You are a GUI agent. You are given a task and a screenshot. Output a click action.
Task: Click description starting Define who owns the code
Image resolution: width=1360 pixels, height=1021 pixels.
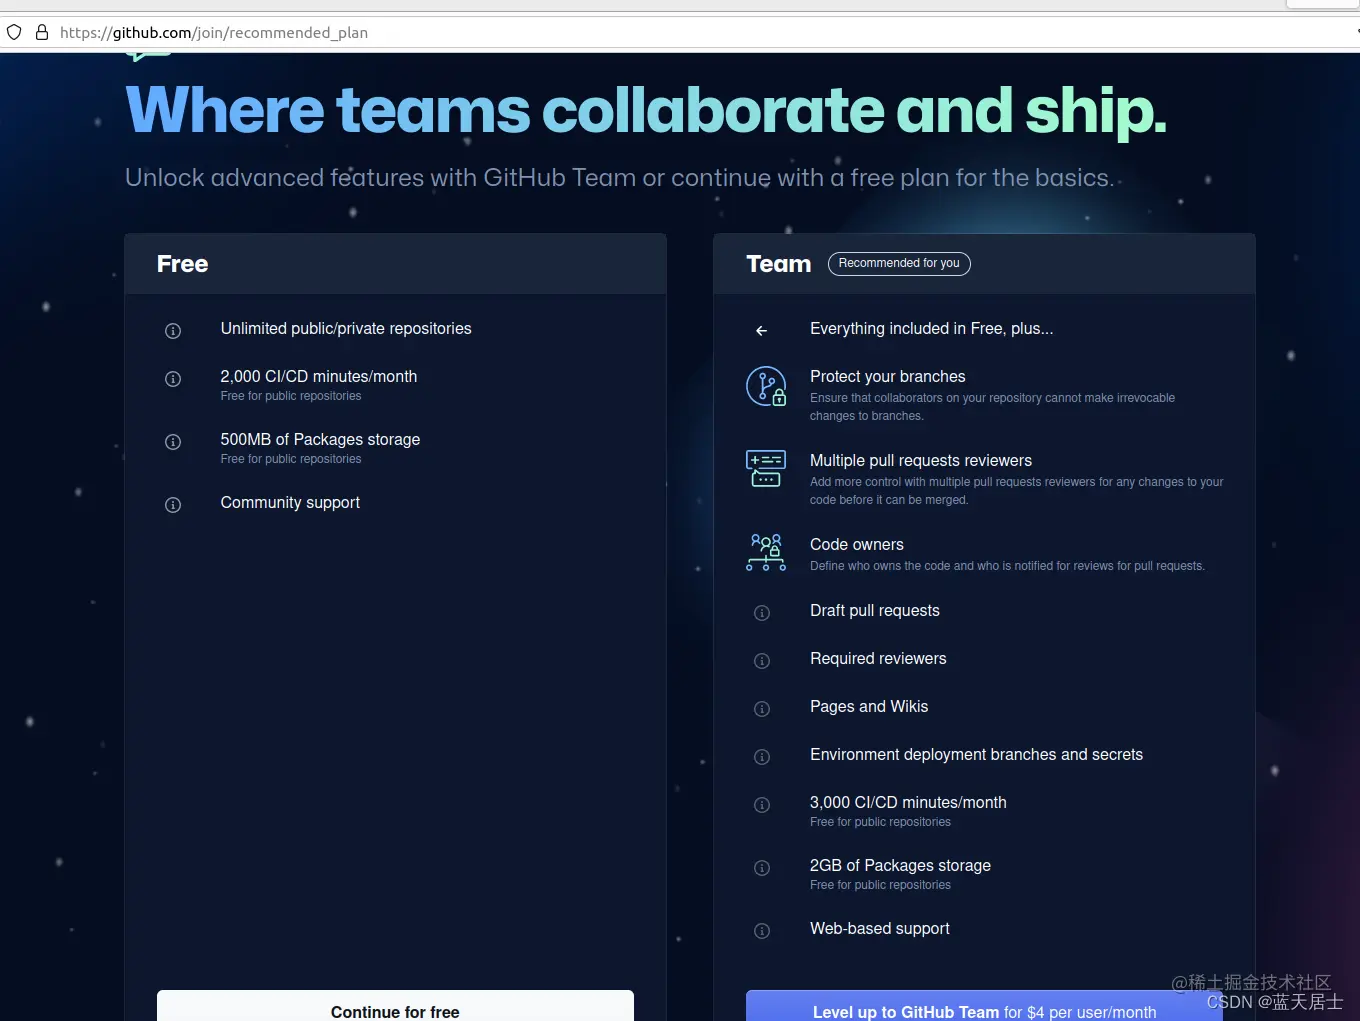tap(1007, 566)
